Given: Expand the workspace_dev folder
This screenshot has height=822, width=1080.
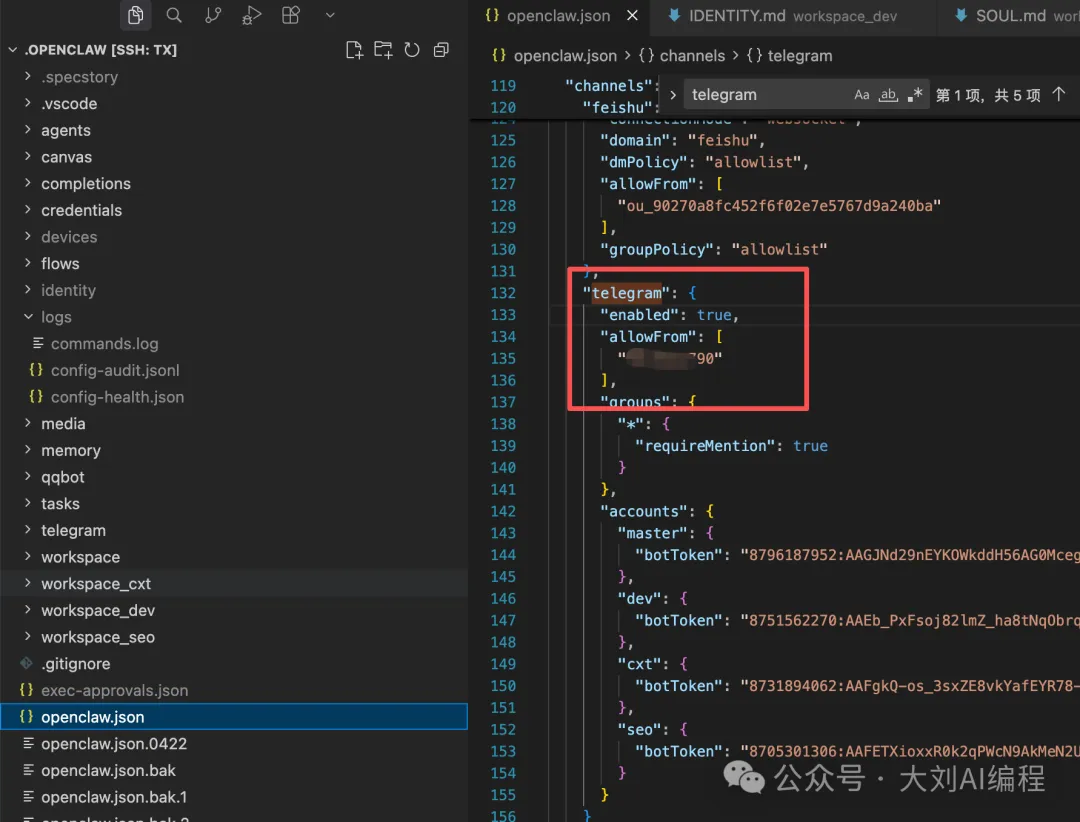Looking at the screenshot, I should tap(97, 610).
